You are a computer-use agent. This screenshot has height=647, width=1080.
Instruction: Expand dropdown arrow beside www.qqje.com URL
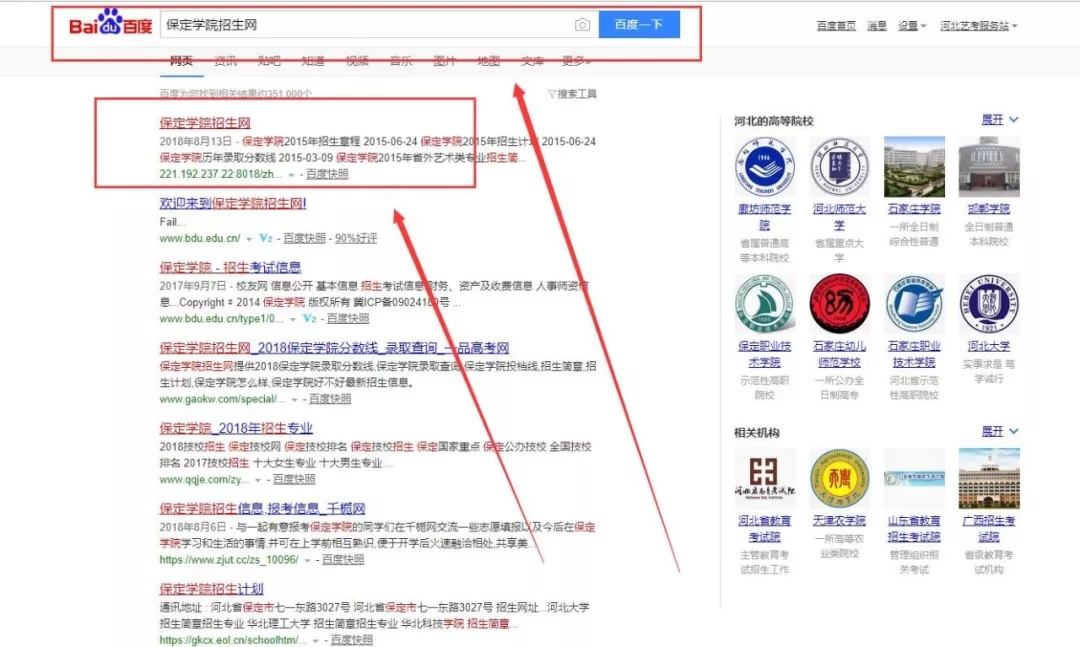(258, 480)
